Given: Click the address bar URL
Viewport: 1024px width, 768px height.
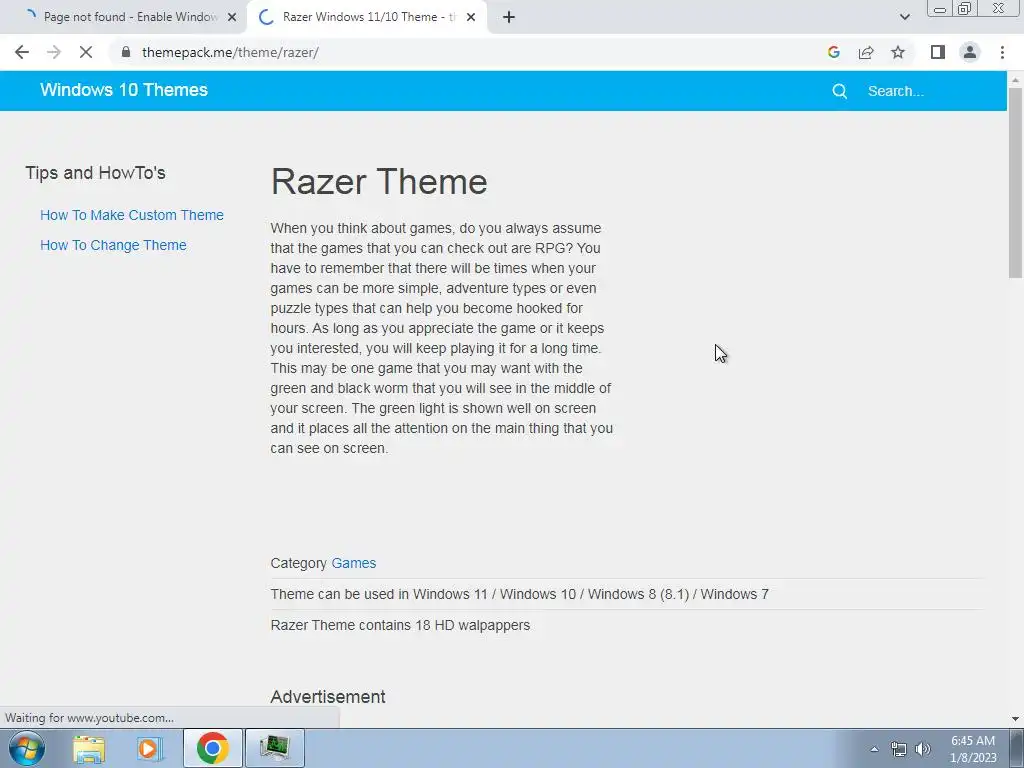Looking at the screenshot, I should [230, 52].
